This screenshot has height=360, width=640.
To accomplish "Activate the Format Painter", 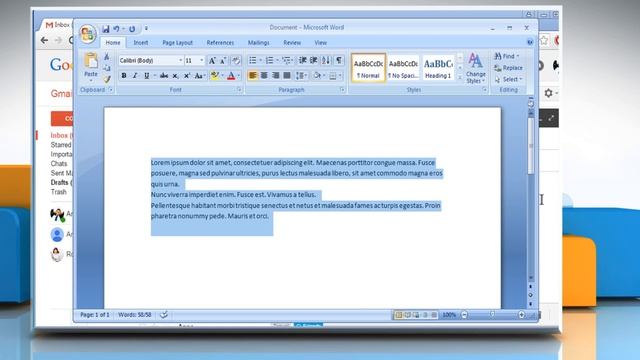I will click(107, 79).
